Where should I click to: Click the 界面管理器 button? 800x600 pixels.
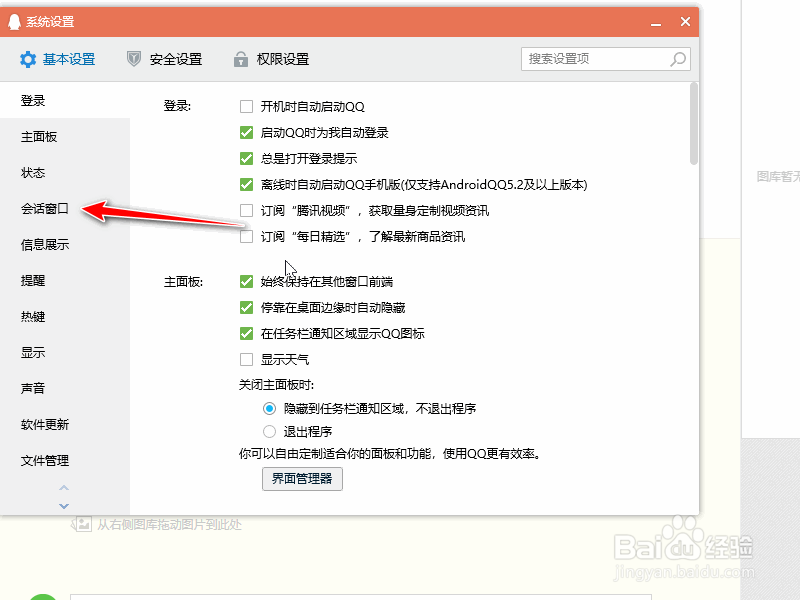coord(302,479)
